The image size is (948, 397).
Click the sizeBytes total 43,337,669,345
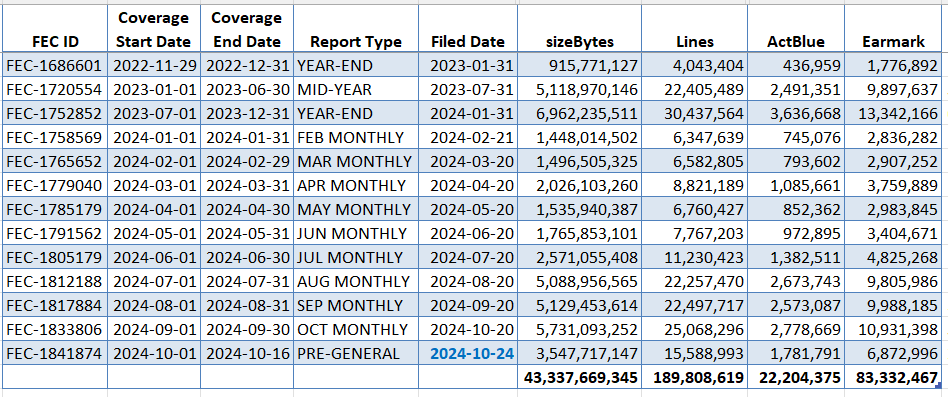click(x=579, y=378)
